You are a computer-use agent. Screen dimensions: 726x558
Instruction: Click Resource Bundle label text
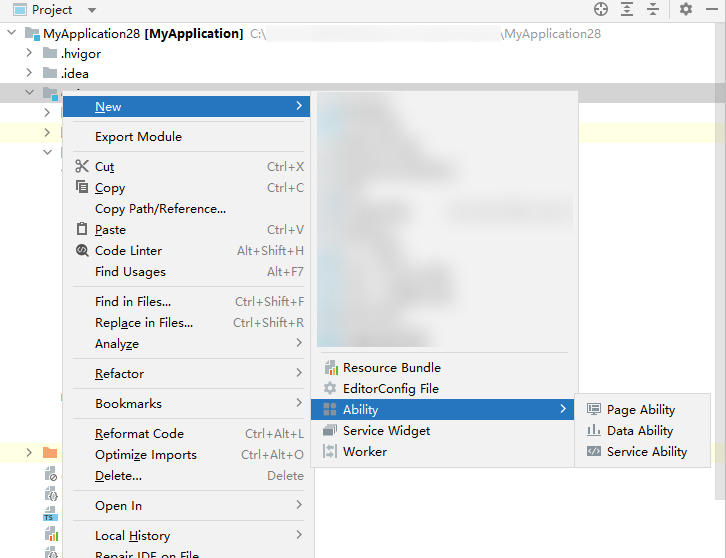coord(392,368)
